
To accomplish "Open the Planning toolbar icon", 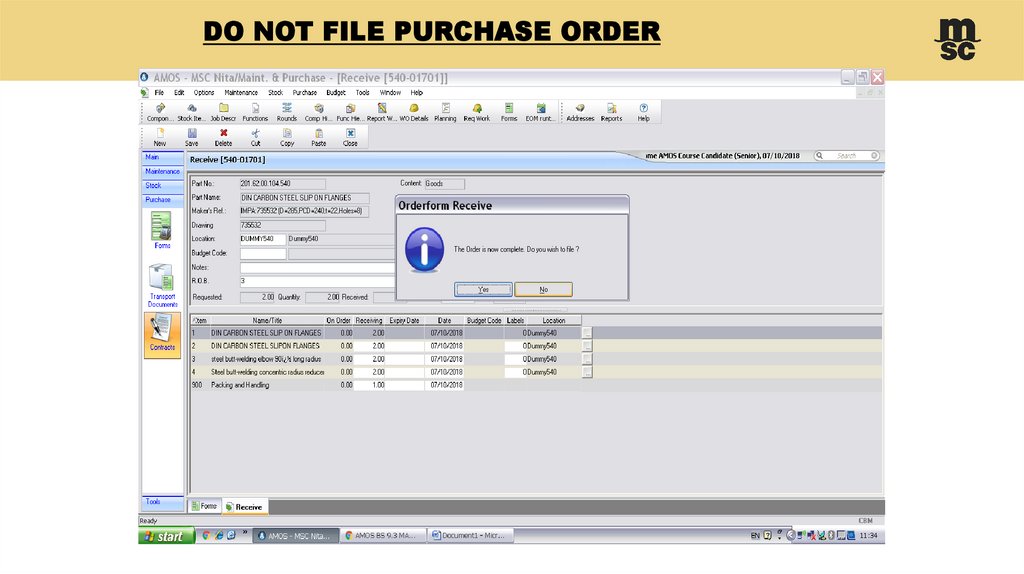I will tap(445, 111).
